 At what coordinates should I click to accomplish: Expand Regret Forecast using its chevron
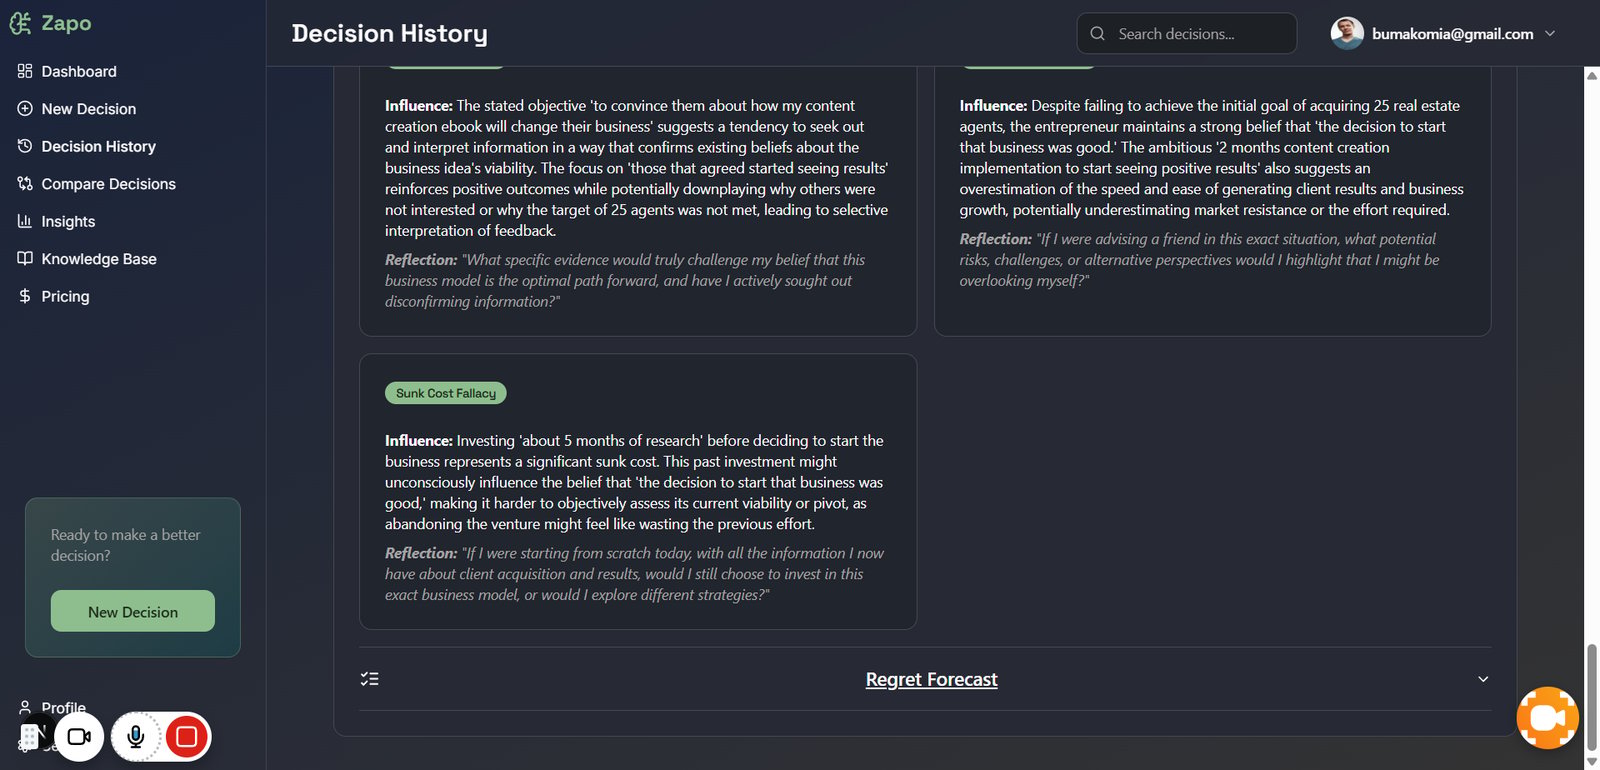[x=1483, y=679]
